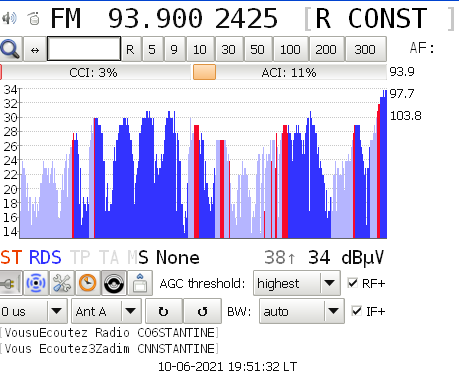Click the tuned frequency 93.900 display
This screenshot has height=375, width=459.
[x=155, y=18]
